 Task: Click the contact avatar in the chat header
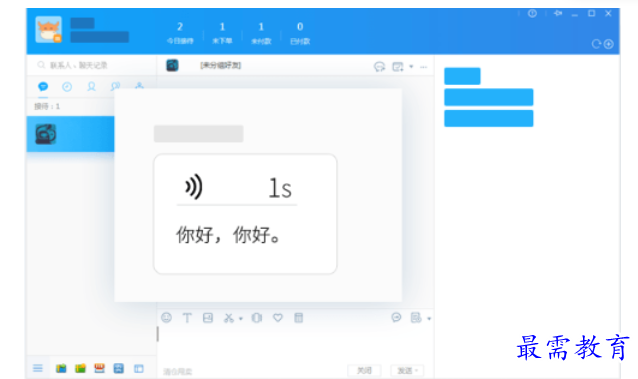[172, 65]
